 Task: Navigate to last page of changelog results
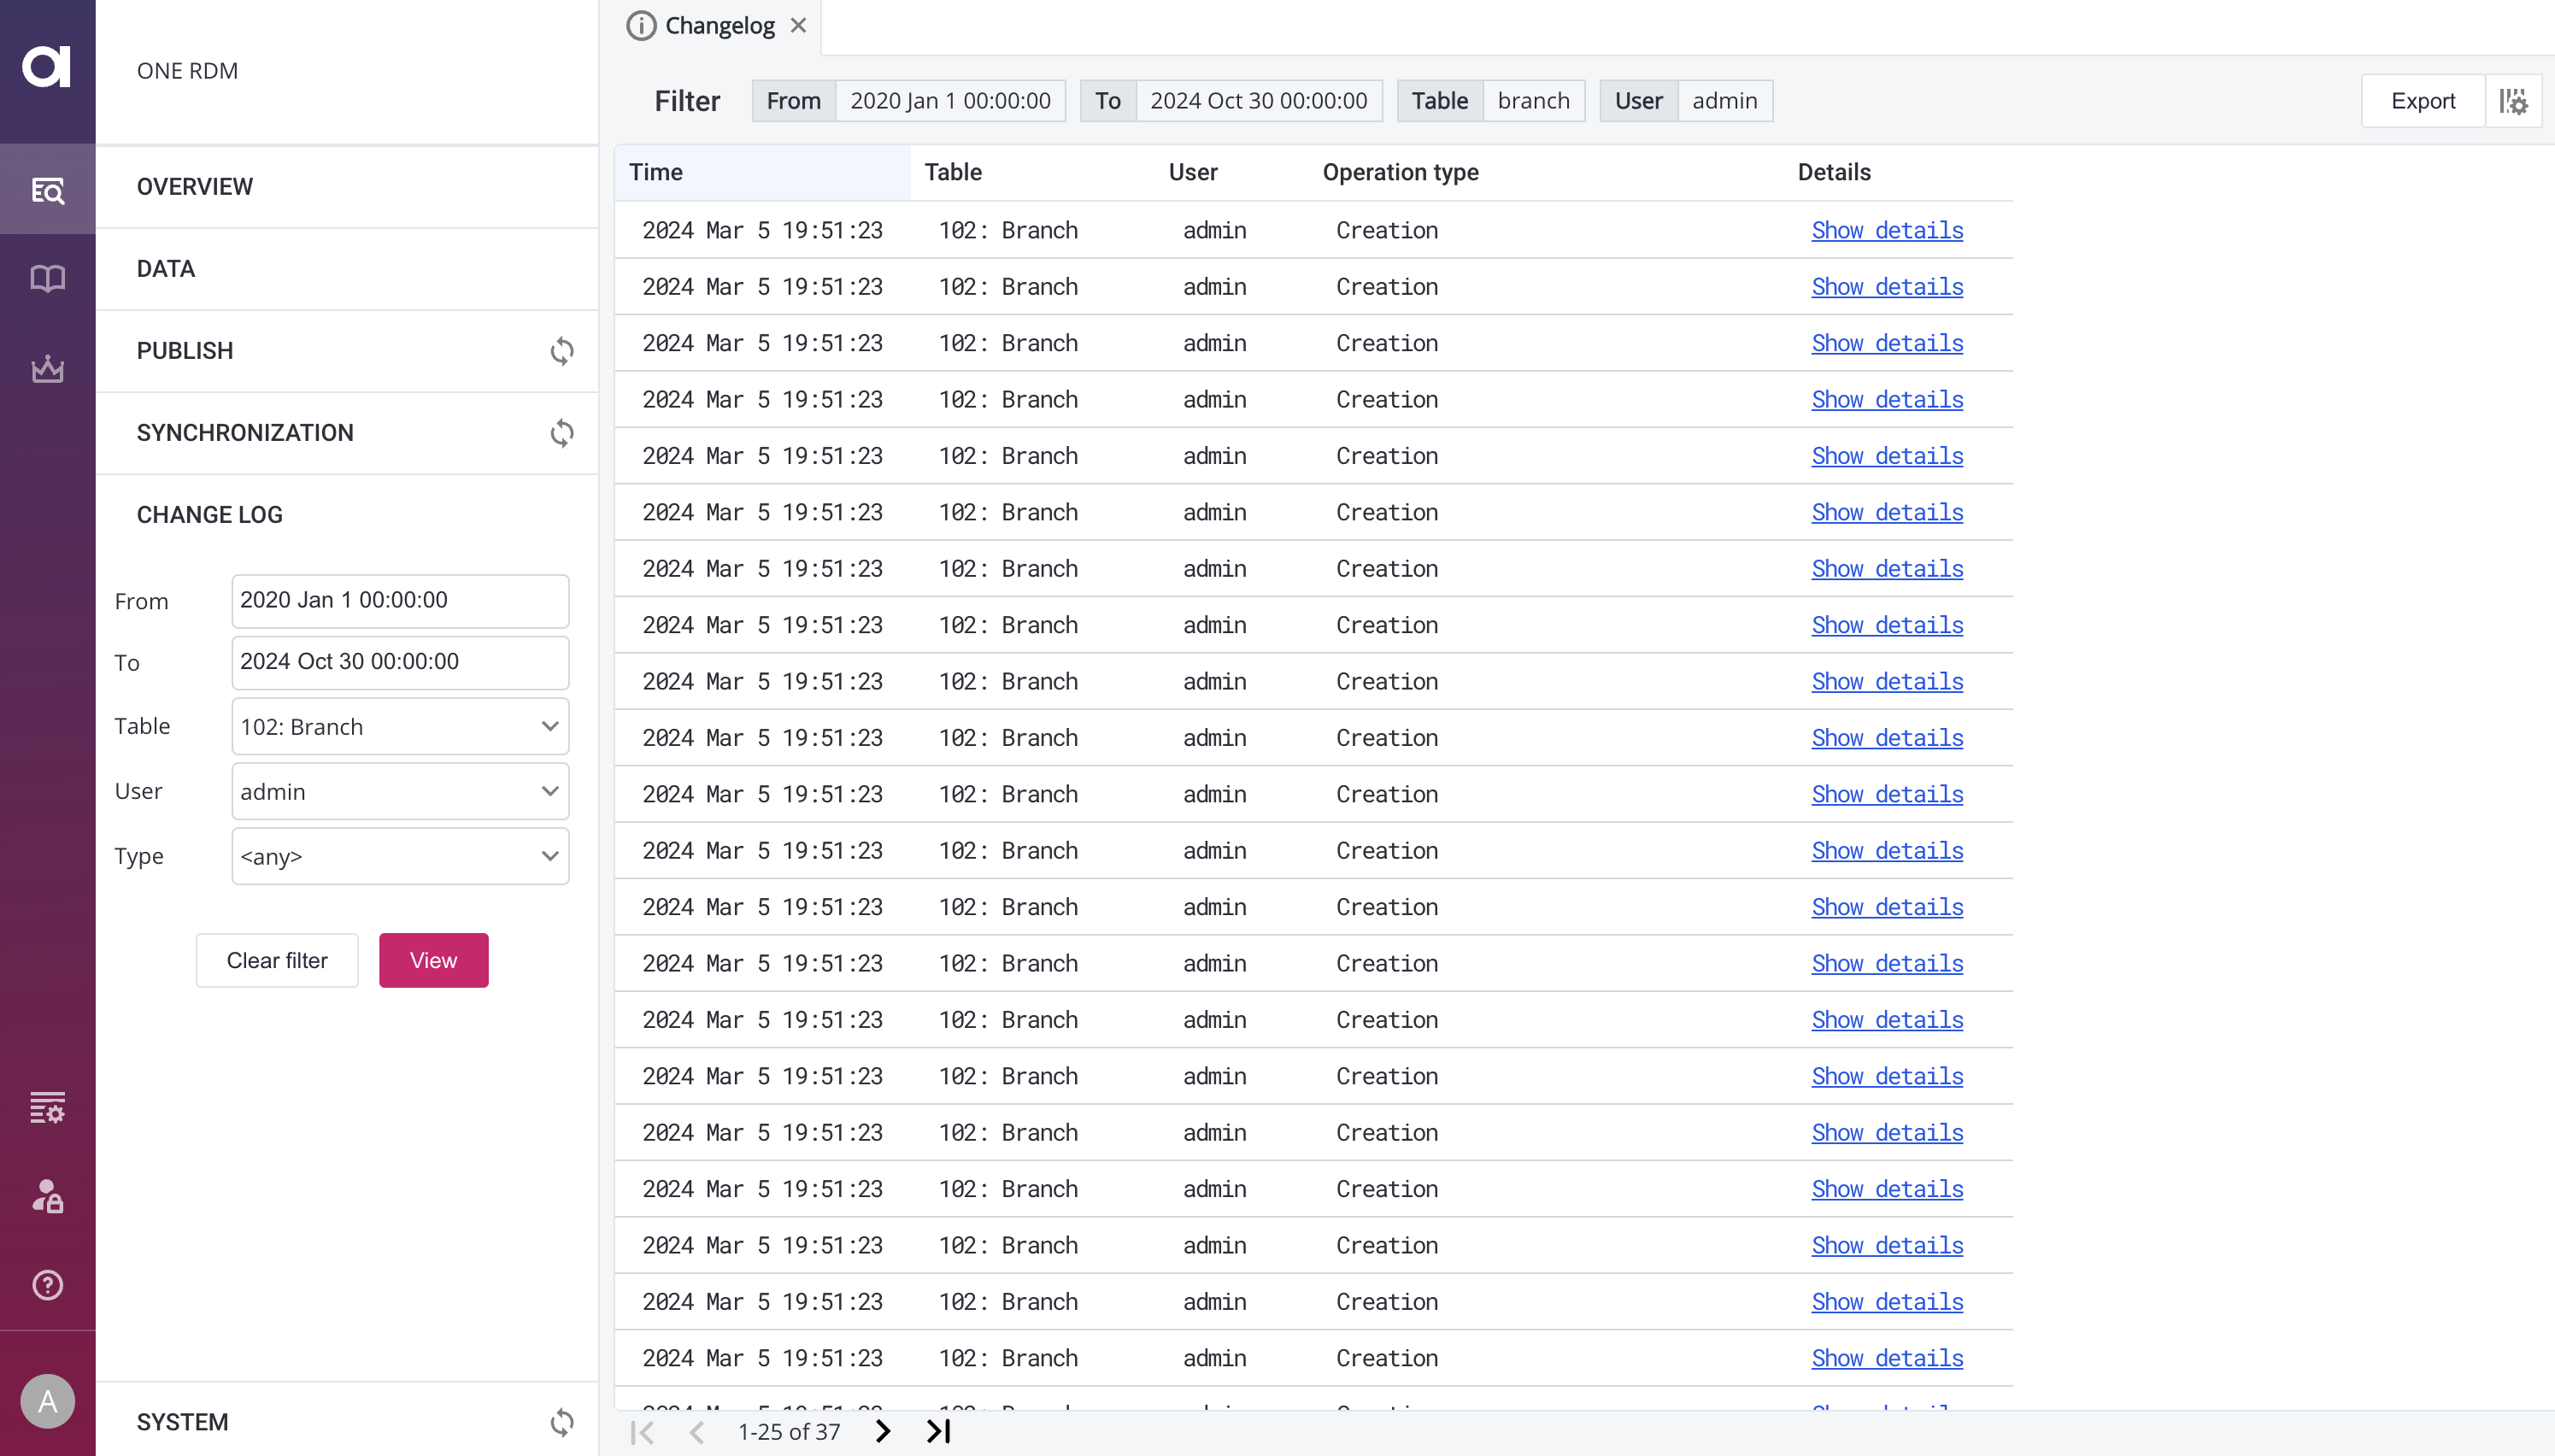tap(941, 1431)
